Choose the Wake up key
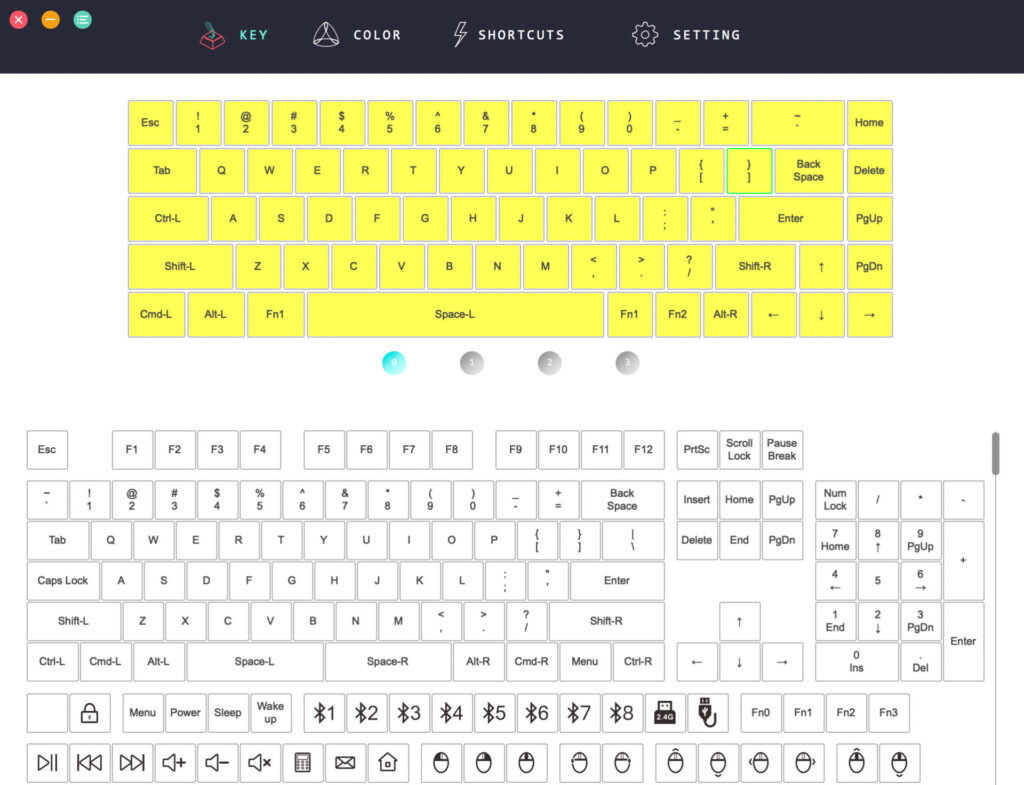 [x=270, y=713]
